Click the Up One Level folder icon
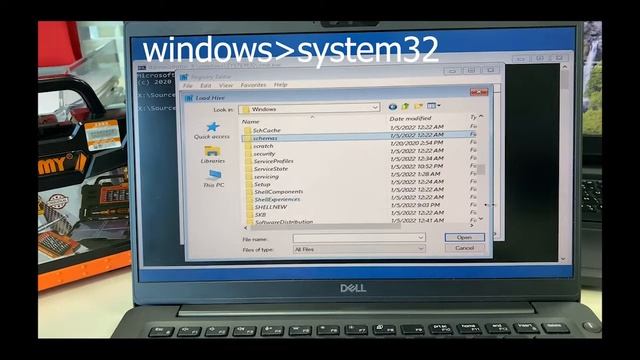 [x=405, y=107]
